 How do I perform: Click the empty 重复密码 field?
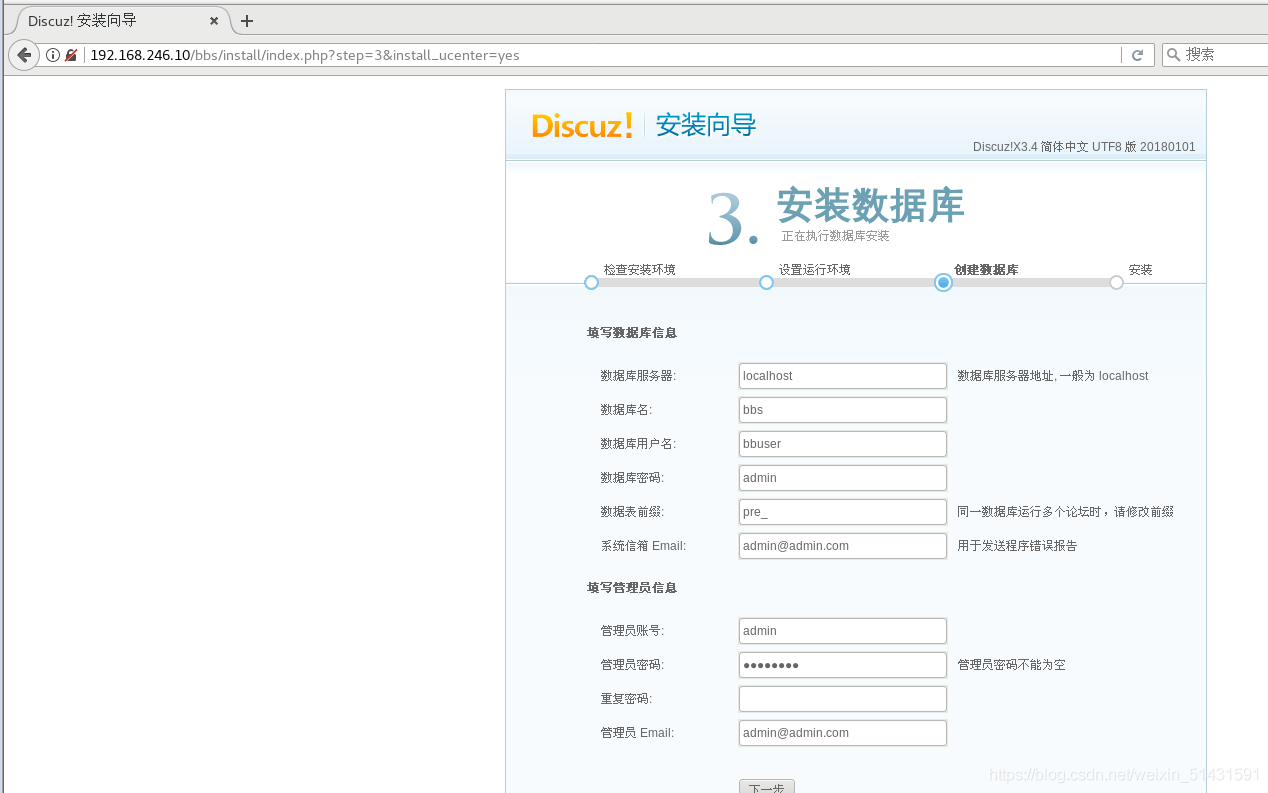[843, 699]
